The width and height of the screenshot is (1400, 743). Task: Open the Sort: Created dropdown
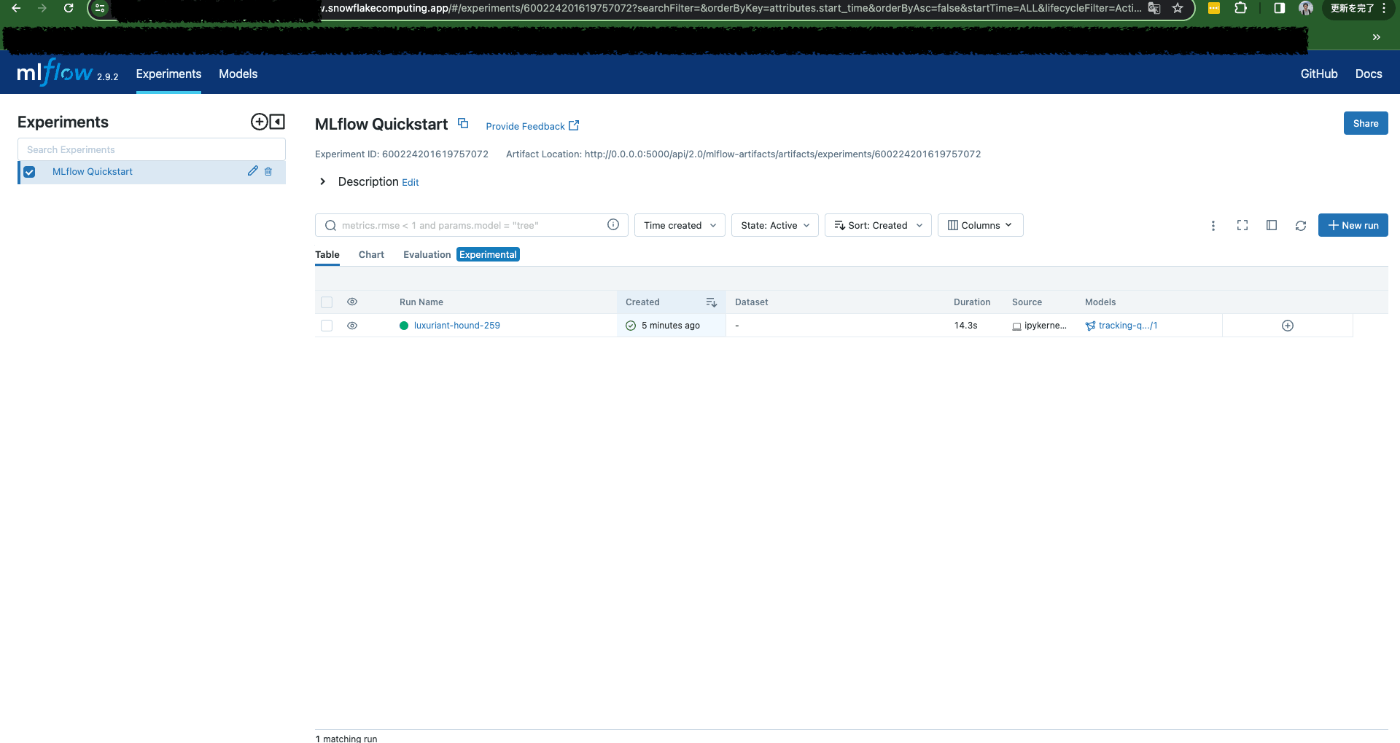878,225
